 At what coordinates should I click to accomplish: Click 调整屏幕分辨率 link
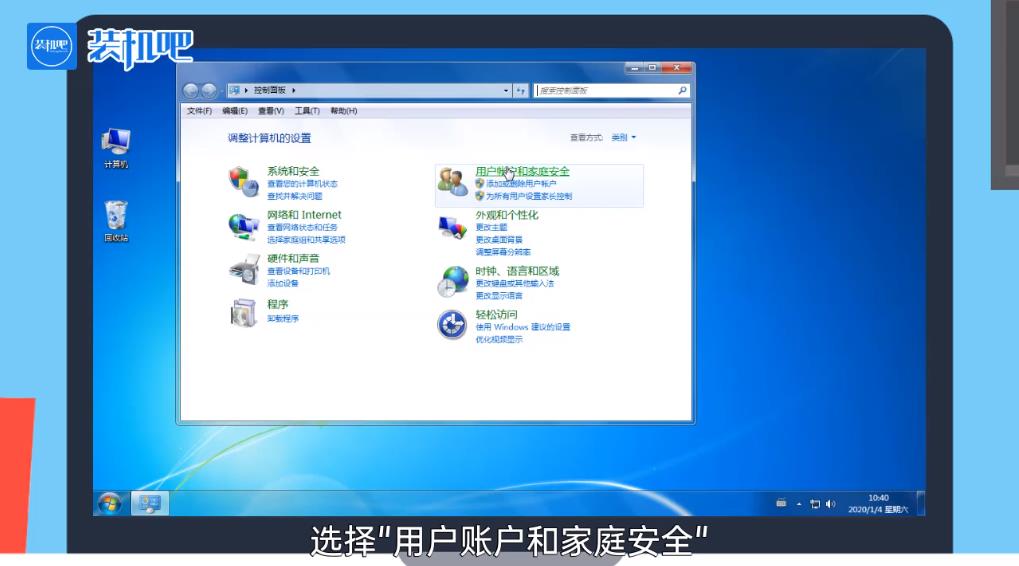(503, 252)
